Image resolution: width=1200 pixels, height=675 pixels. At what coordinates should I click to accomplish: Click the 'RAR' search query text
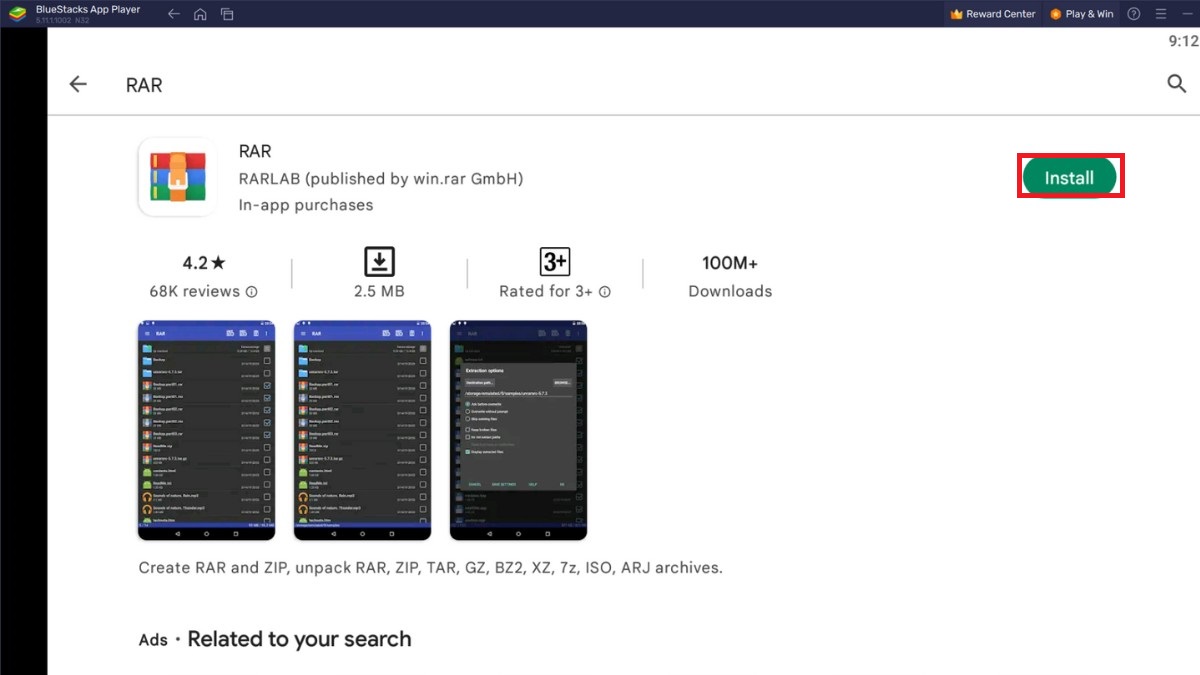pos(144,86)
